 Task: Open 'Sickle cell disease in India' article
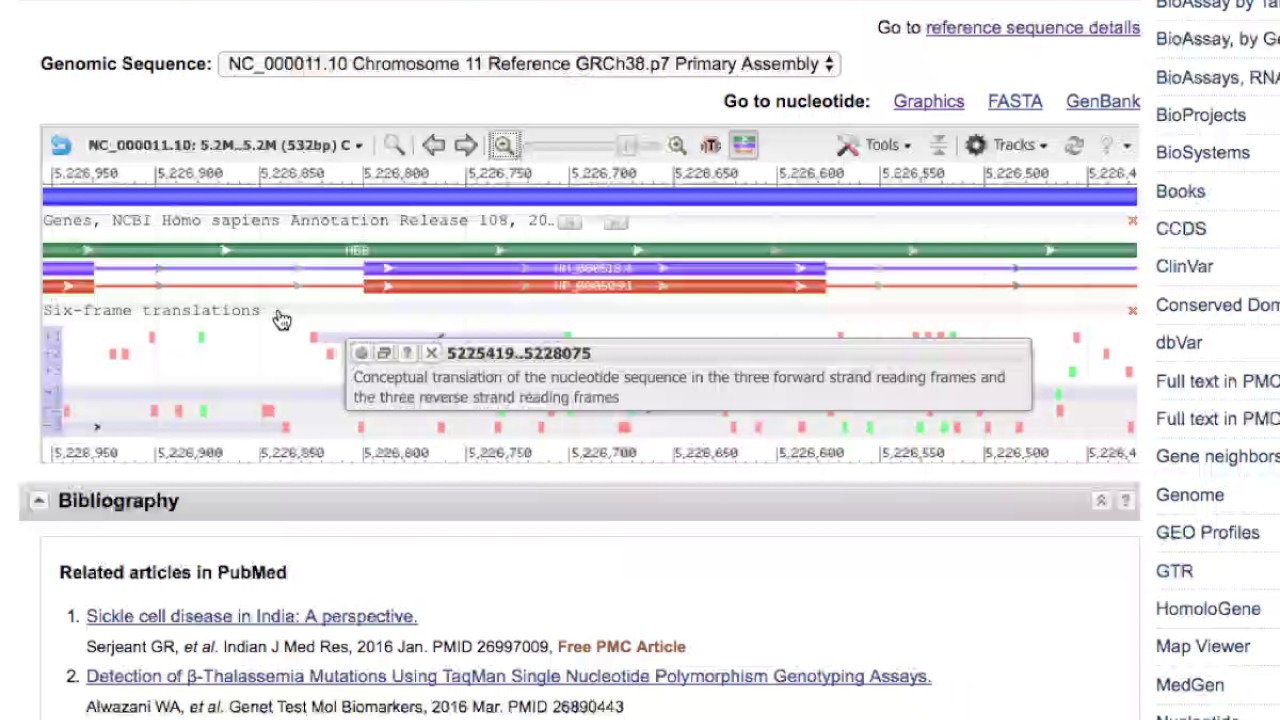pos(251,616)
